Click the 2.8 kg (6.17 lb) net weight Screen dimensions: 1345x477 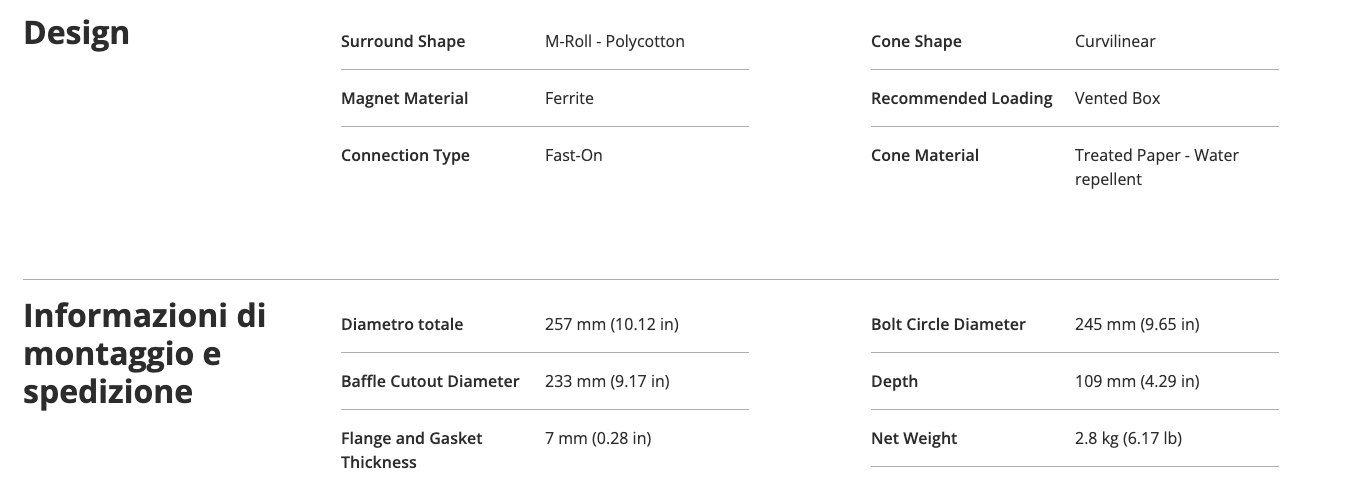click(1128, 438)
